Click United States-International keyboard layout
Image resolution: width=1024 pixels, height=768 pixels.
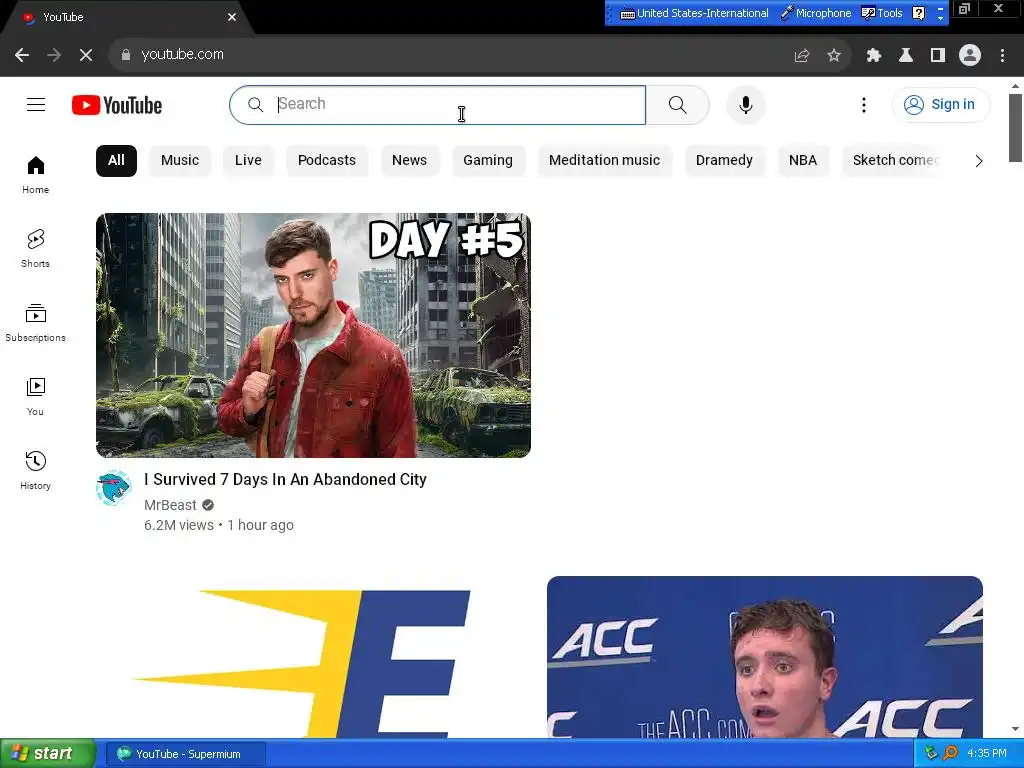694,13
